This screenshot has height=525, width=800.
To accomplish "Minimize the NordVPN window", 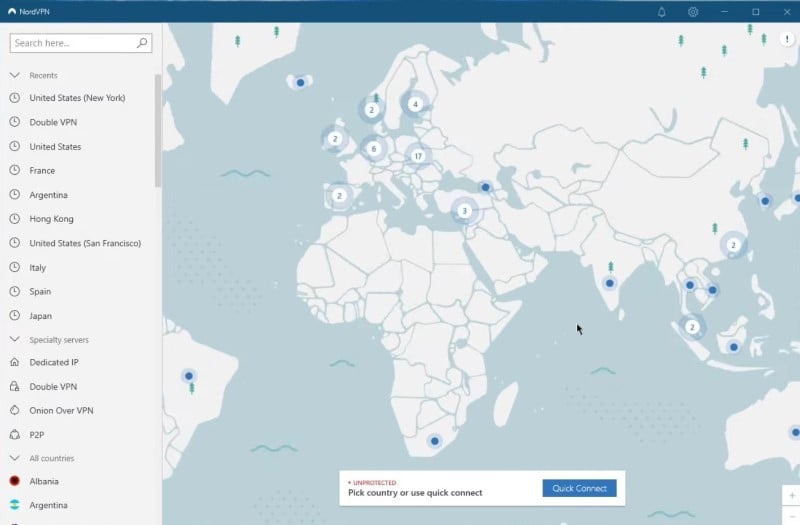I will (724, 12).
